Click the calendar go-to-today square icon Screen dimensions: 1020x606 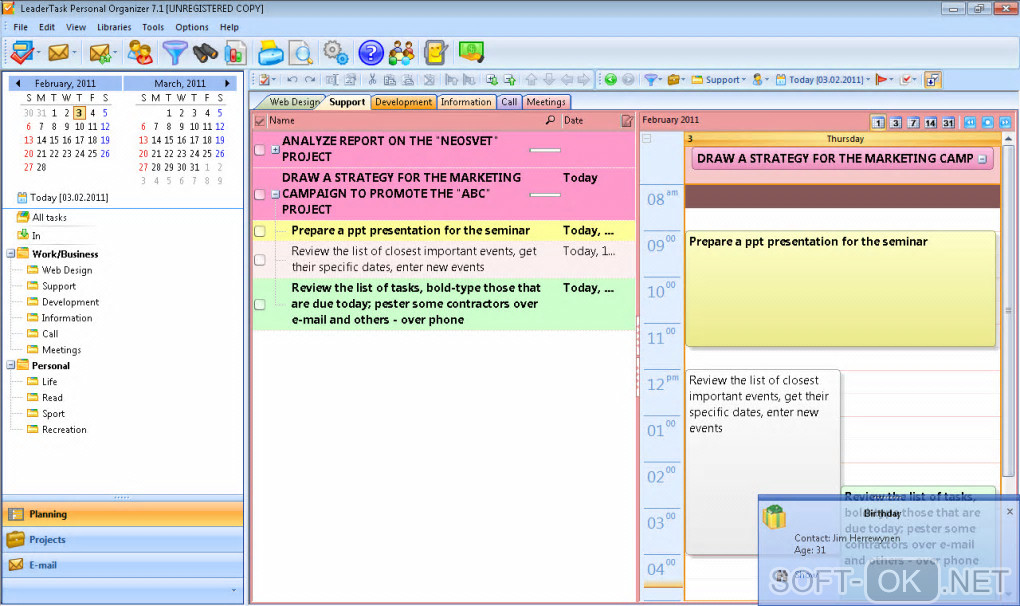[987, 122]
